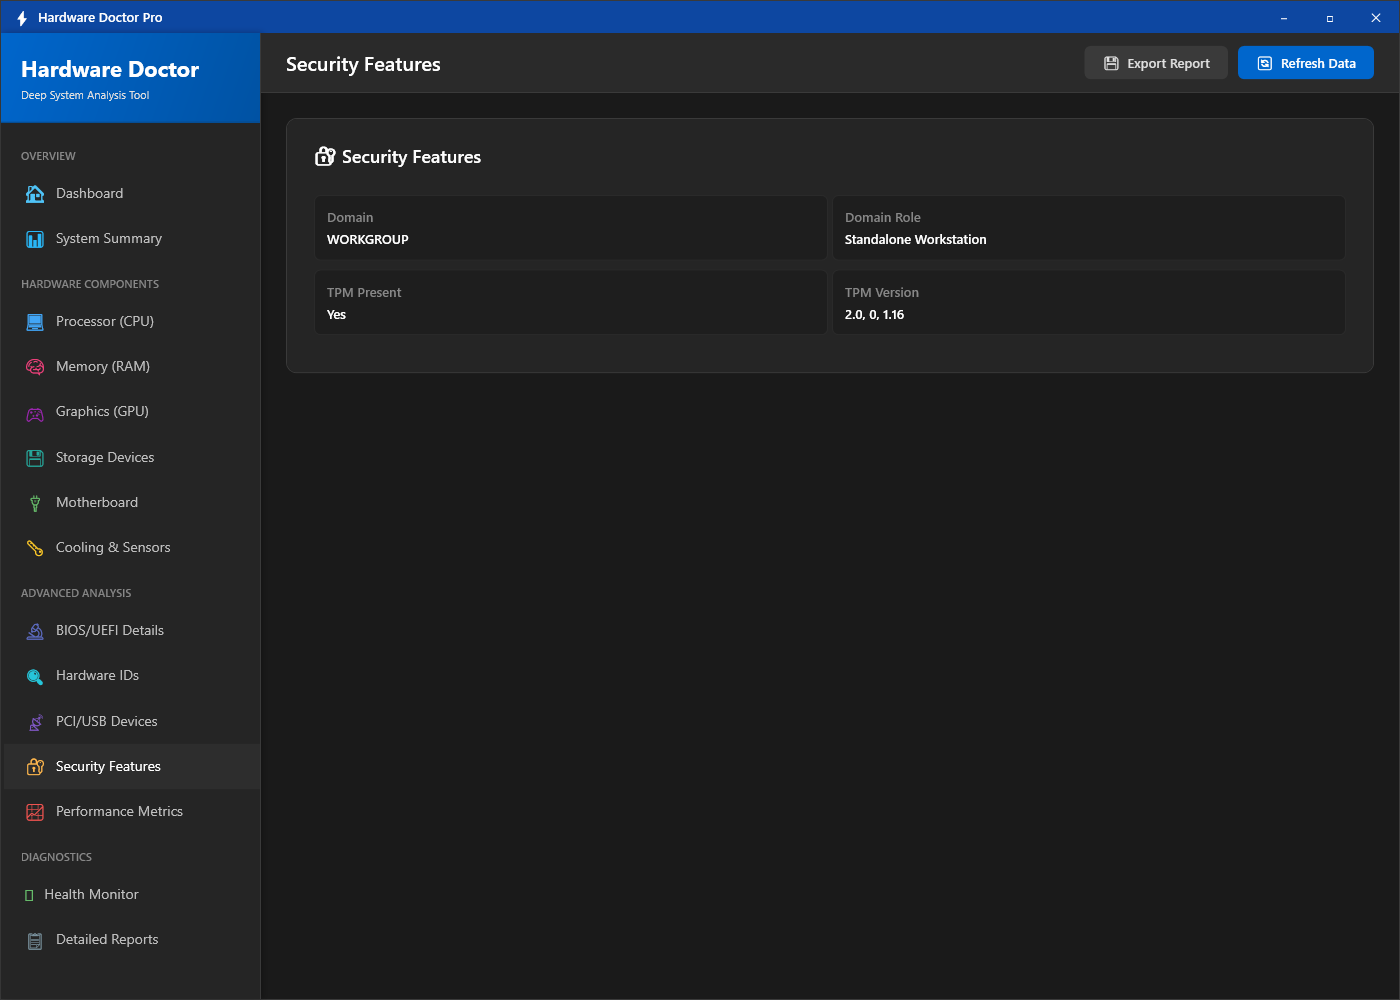Click the TPM Present Yes value

tap(336, 315)
